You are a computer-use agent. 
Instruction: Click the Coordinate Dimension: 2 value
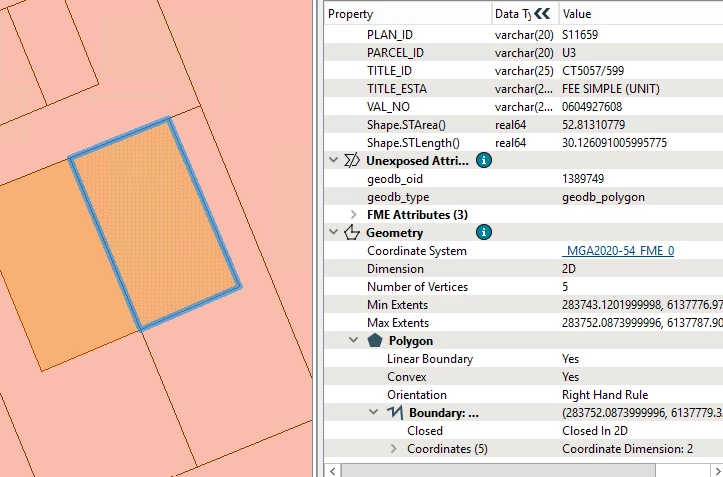click(627, 448)
